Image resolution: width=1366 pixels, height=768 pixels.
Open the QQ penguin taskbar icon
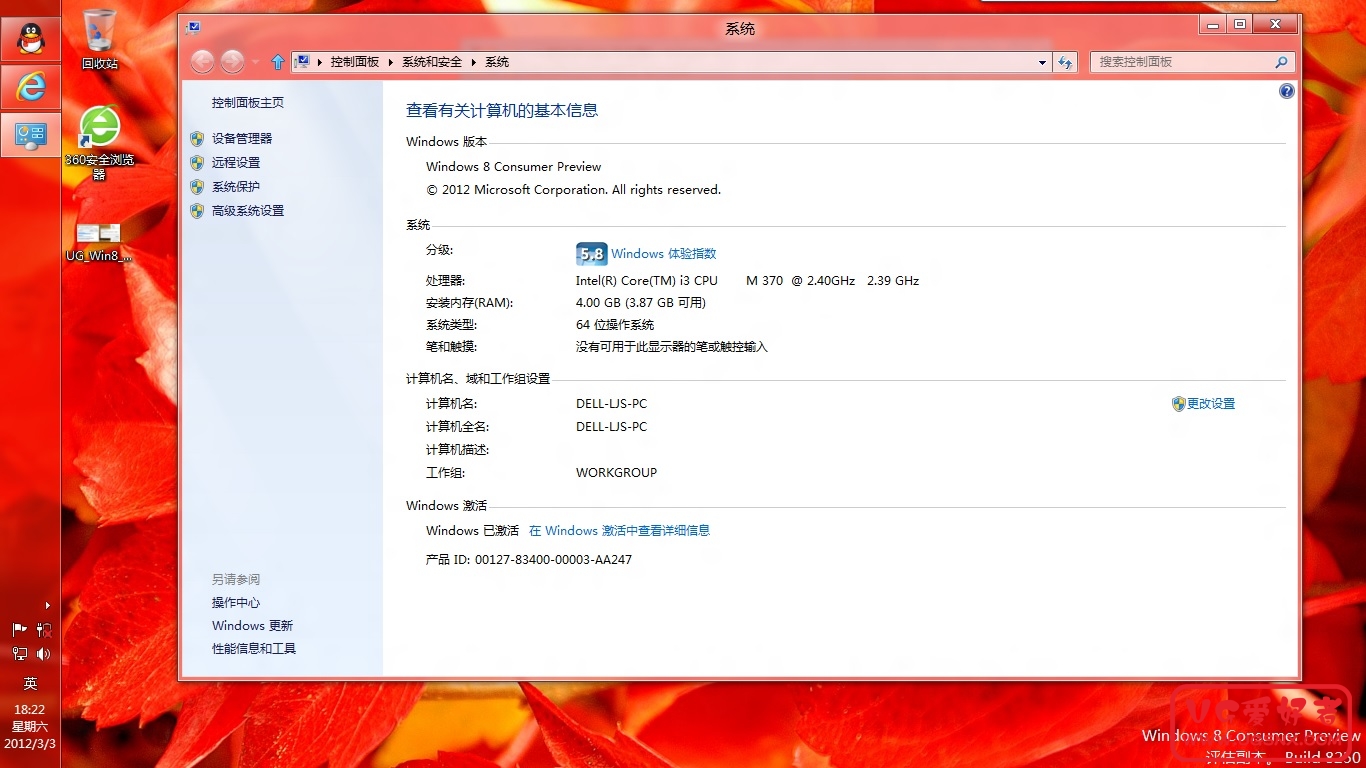(30, 39)
